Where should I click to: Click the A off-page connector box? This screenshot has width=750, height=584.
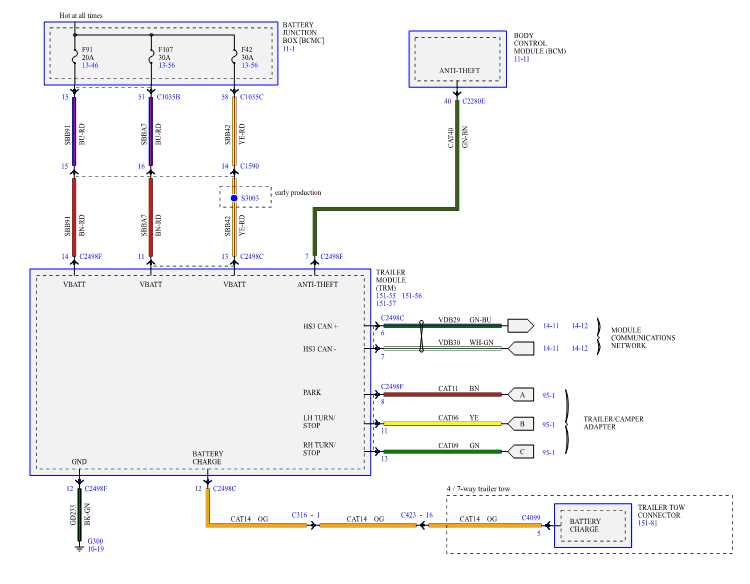[520, 395]
